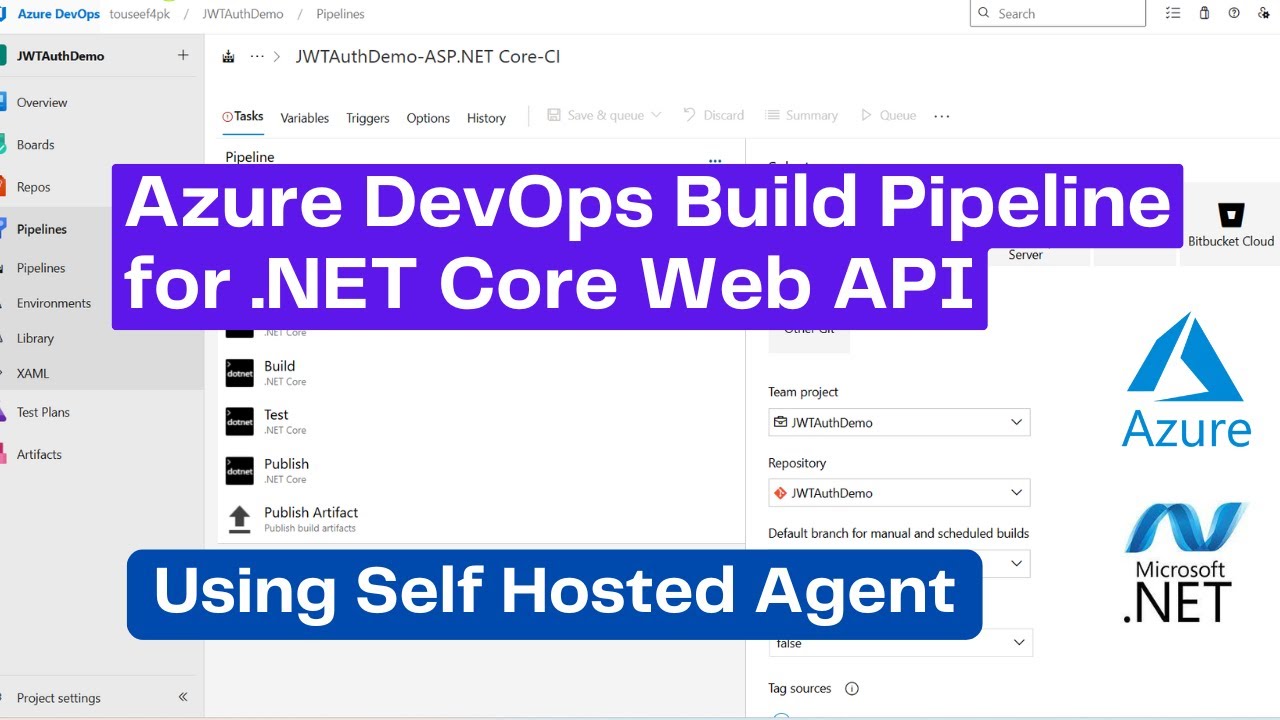Select the Test task row
The width and height of the screenshot is (1280, 720).
click(x=481, y=422)
